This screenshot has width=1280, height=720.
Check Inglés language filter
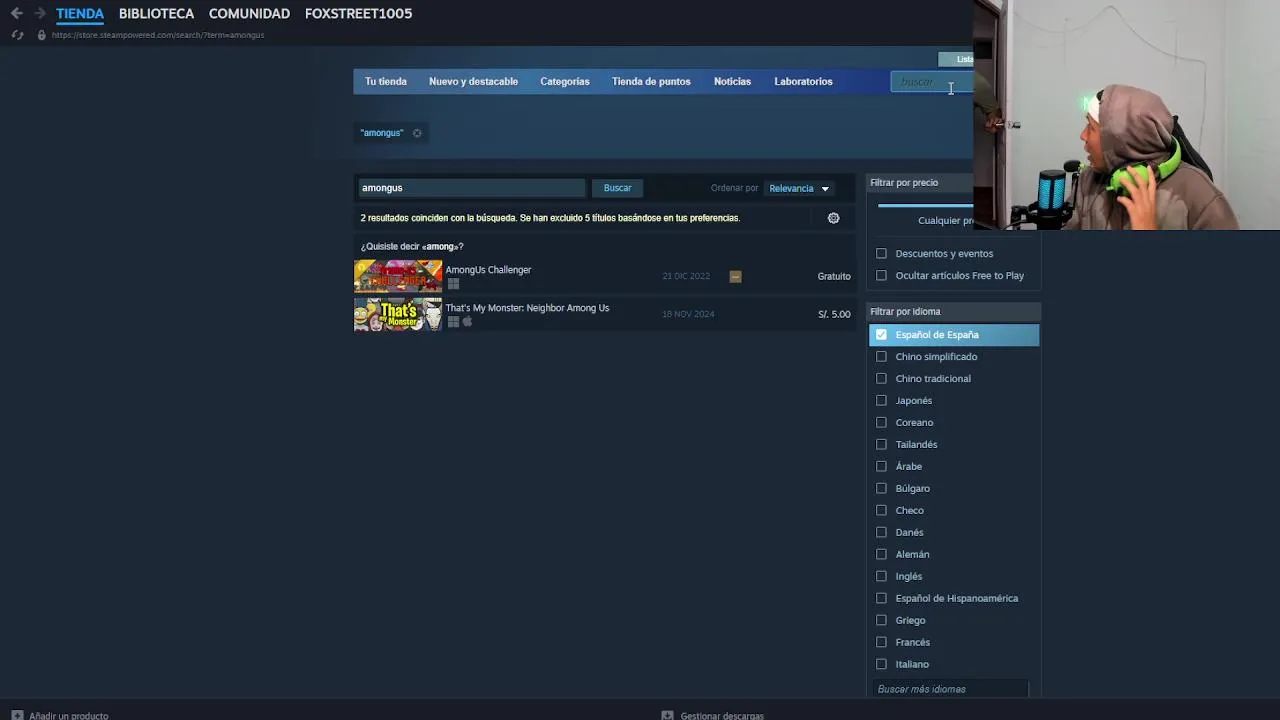click(881, 577)
